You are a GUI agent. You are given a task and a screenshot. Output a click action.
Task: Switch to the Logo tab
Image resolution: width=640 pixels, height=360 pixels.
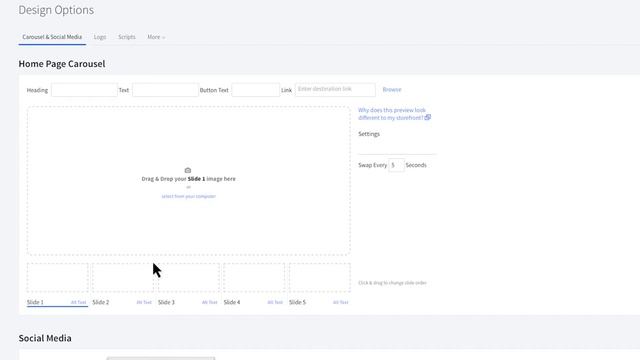[x=100, y=37]
